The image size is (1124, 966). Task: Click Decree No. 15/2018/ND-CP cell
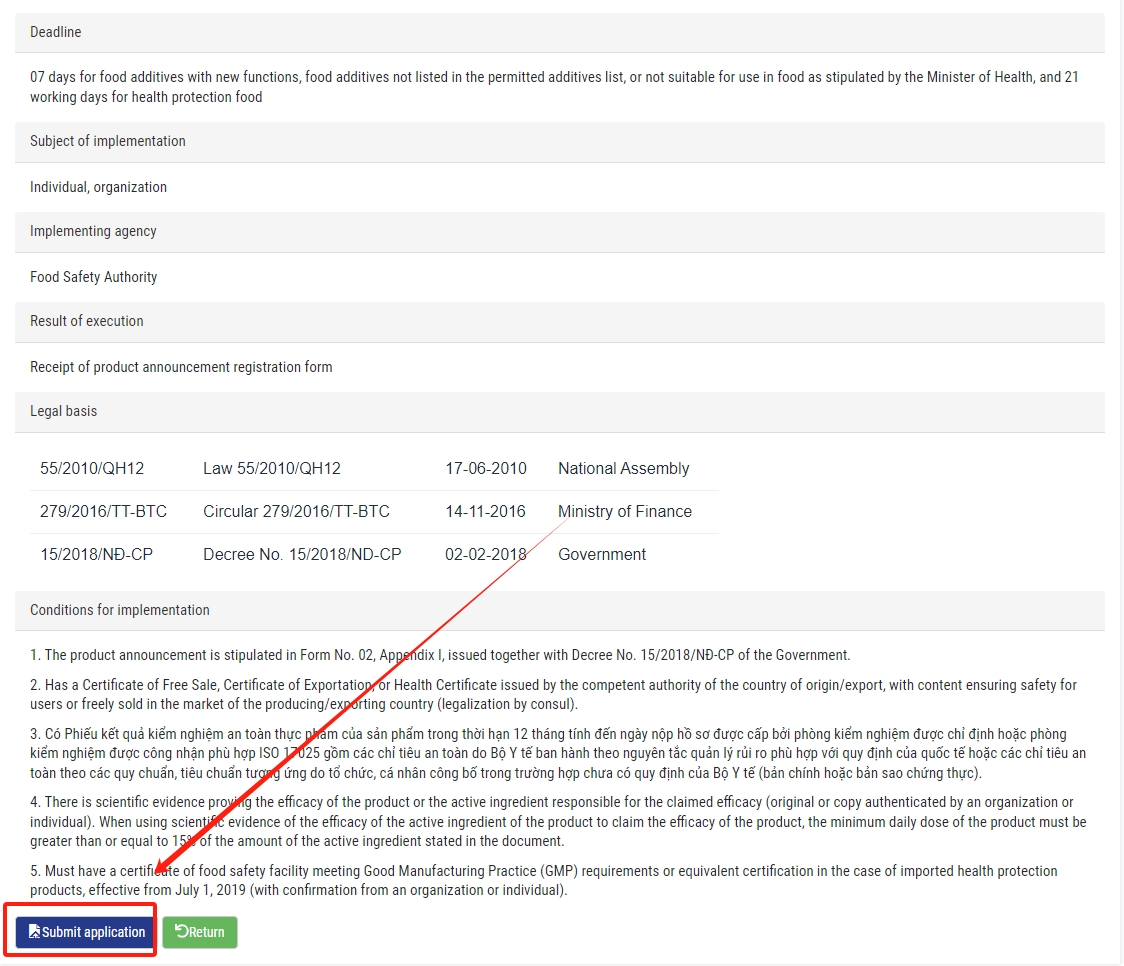(302, 555)
